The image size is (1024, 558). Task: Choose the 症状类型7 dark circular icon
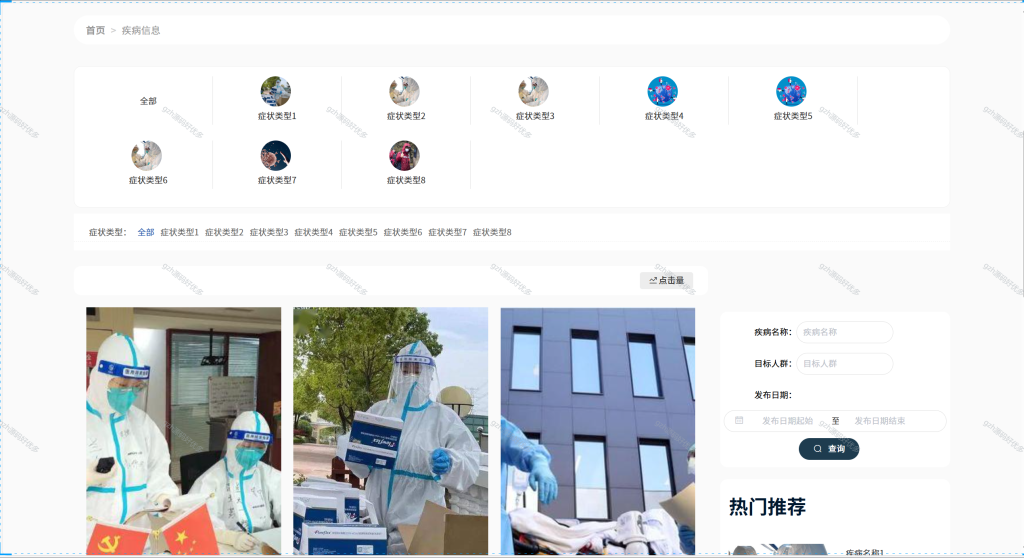click(x=276, y=156)
